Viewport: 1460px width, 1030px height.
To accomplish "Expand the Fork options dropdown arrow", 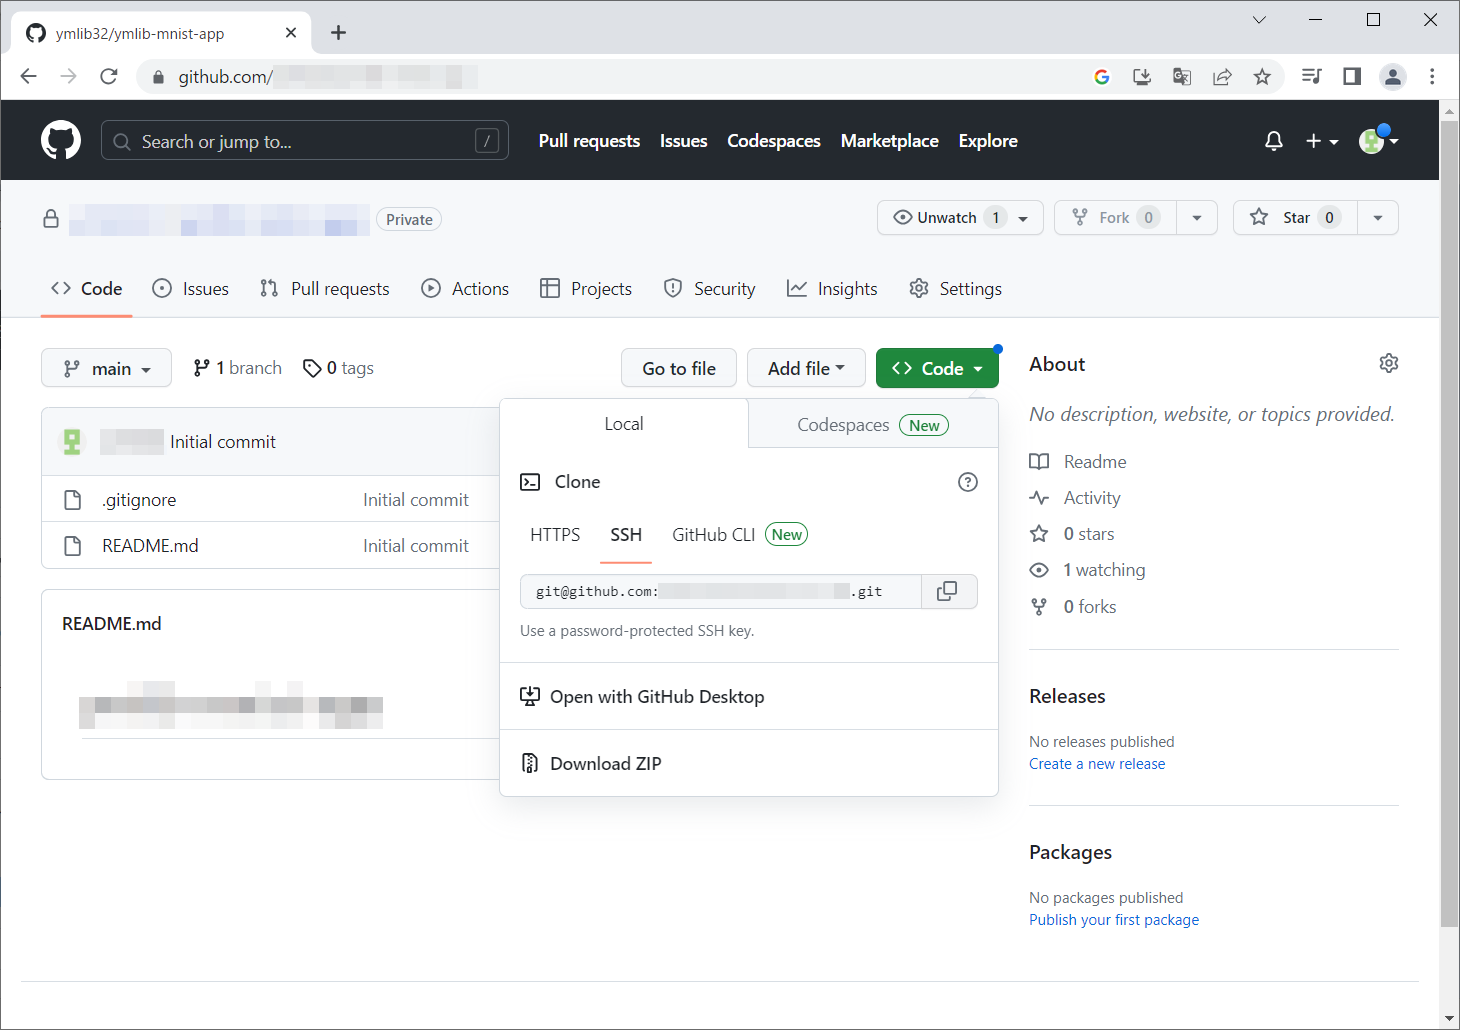I will click(1197, 218).
